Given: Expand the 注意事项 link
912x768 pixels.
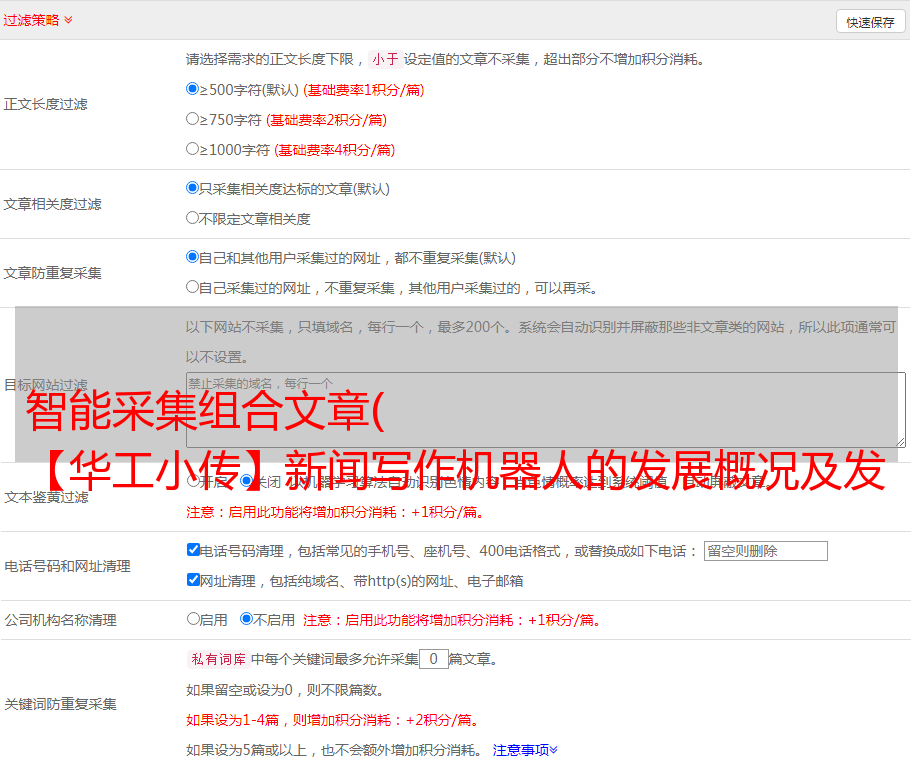Looking at the screenshot, I should pyautogui.click(x=525, y=750).
